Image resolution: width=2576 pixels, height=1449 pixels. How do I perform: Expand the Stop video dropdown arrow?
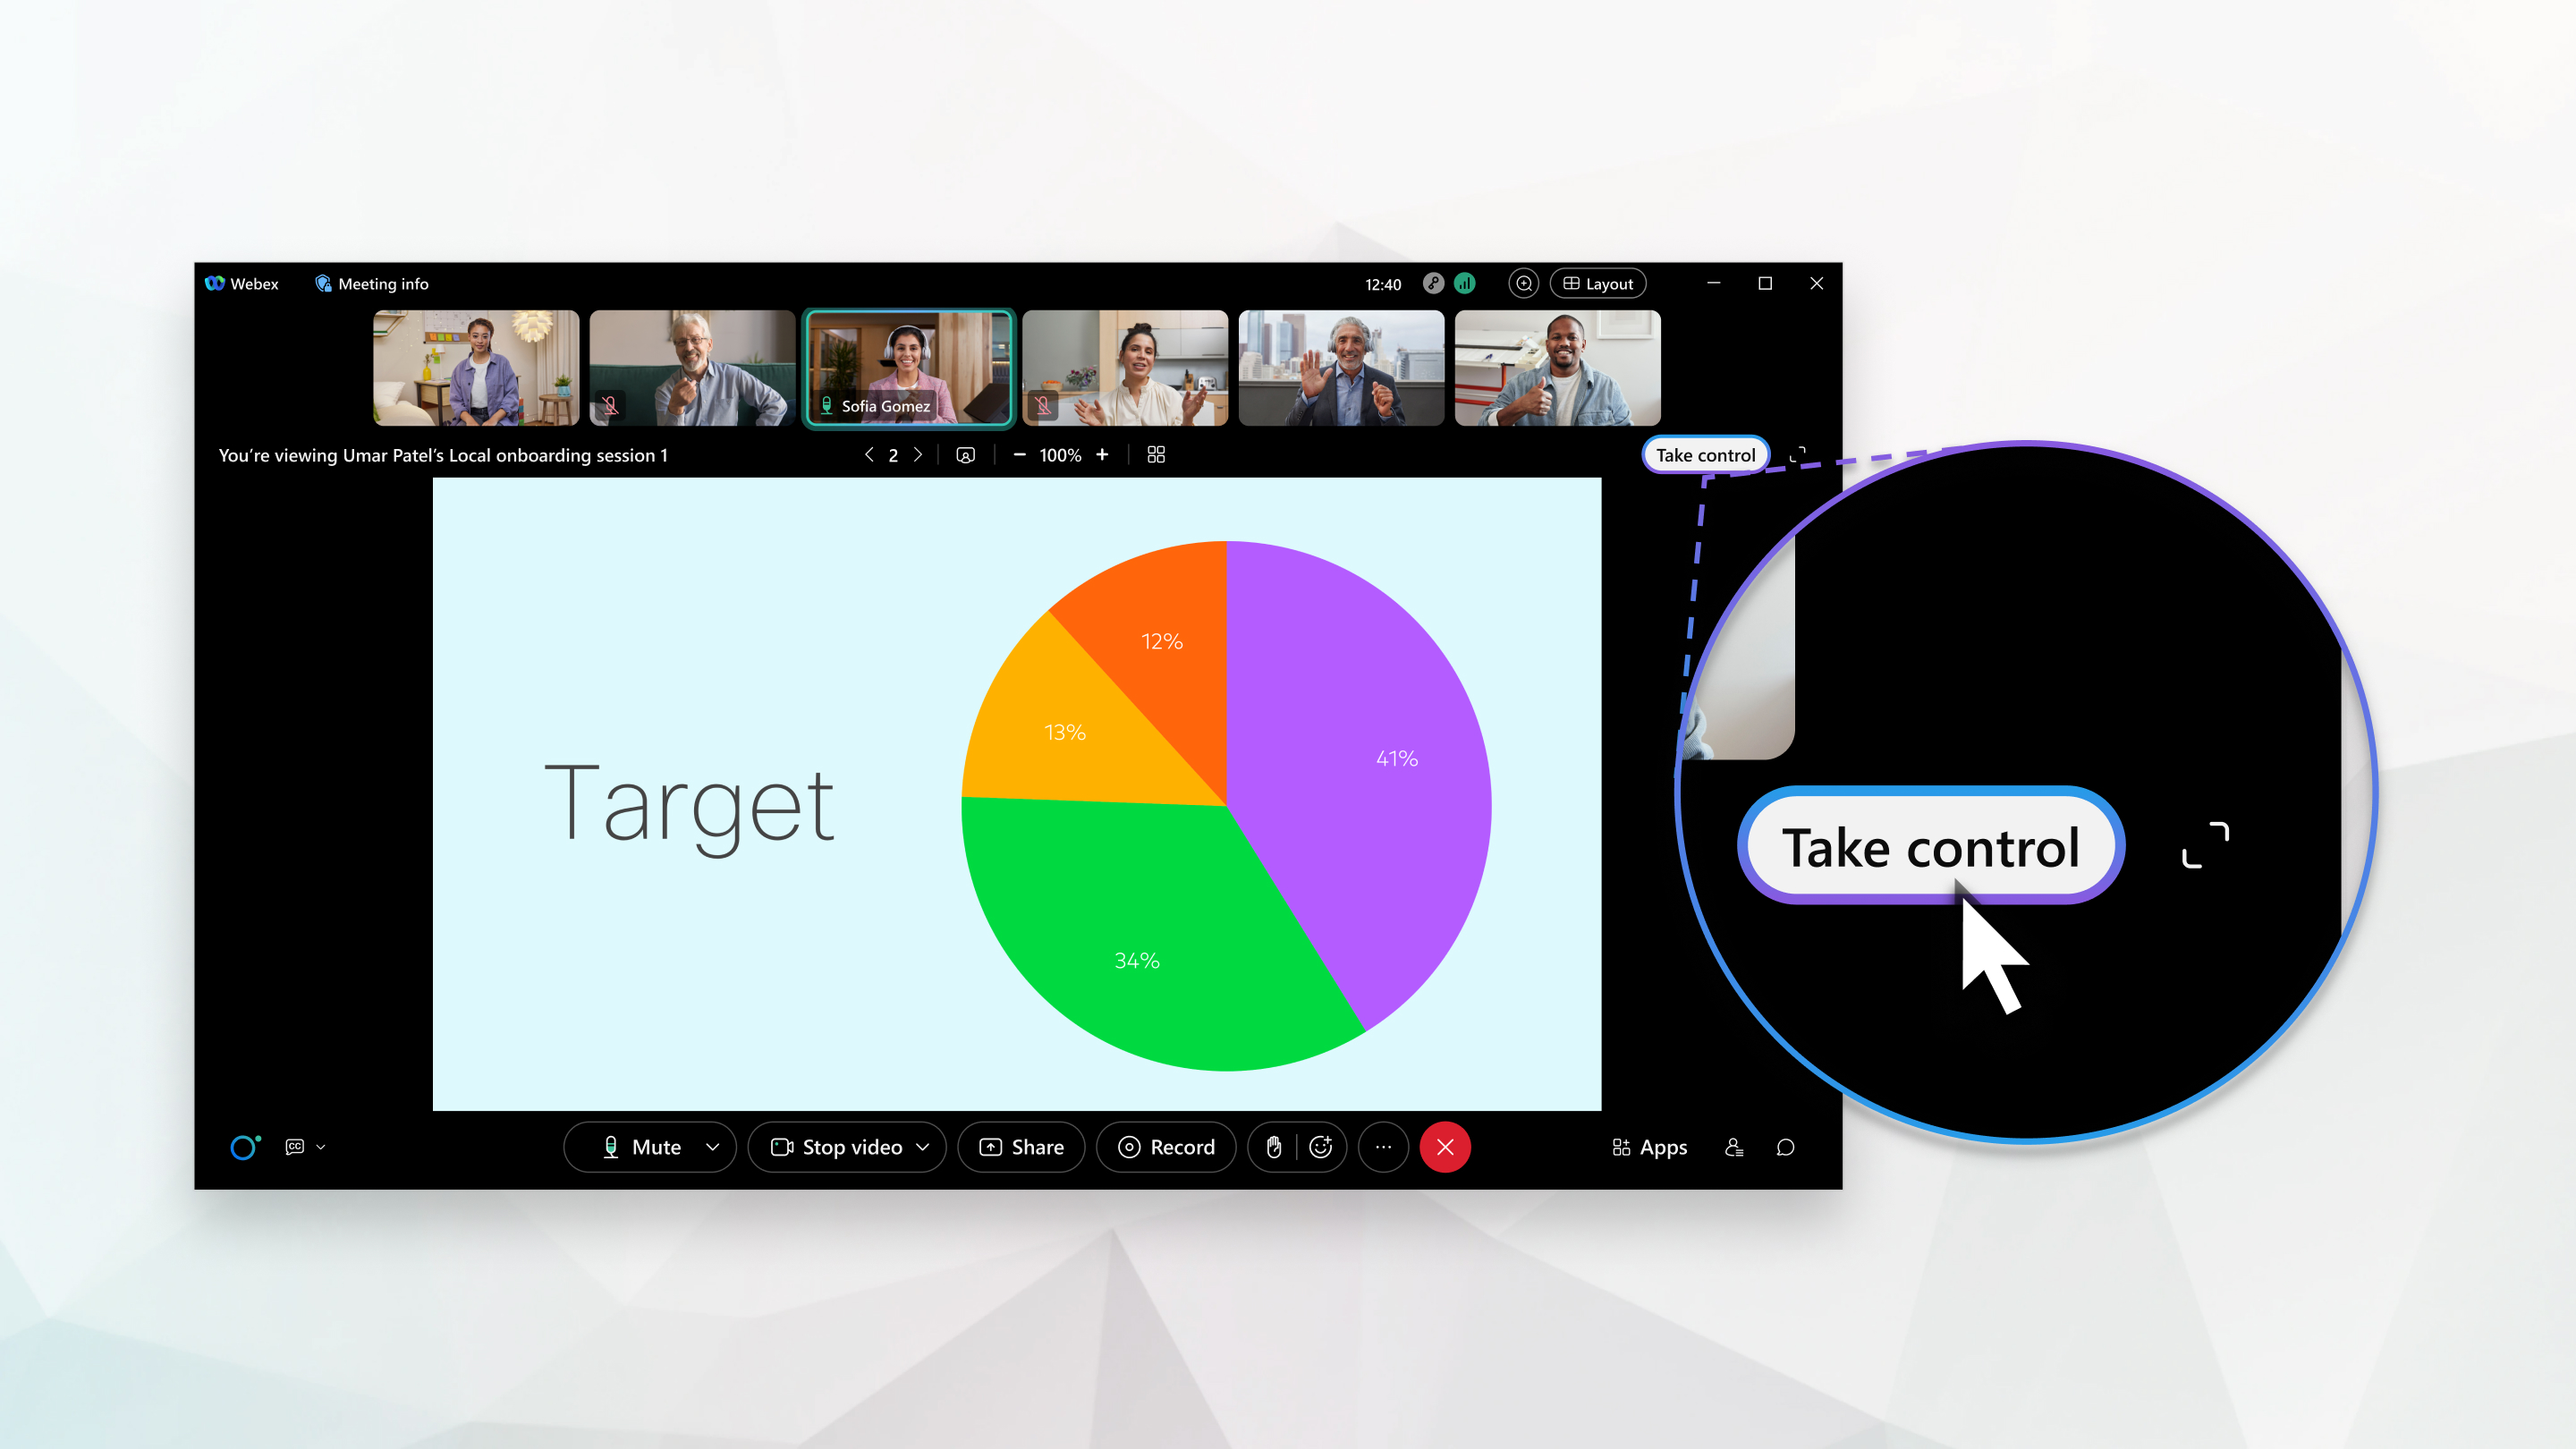(x=926, y=1147)
